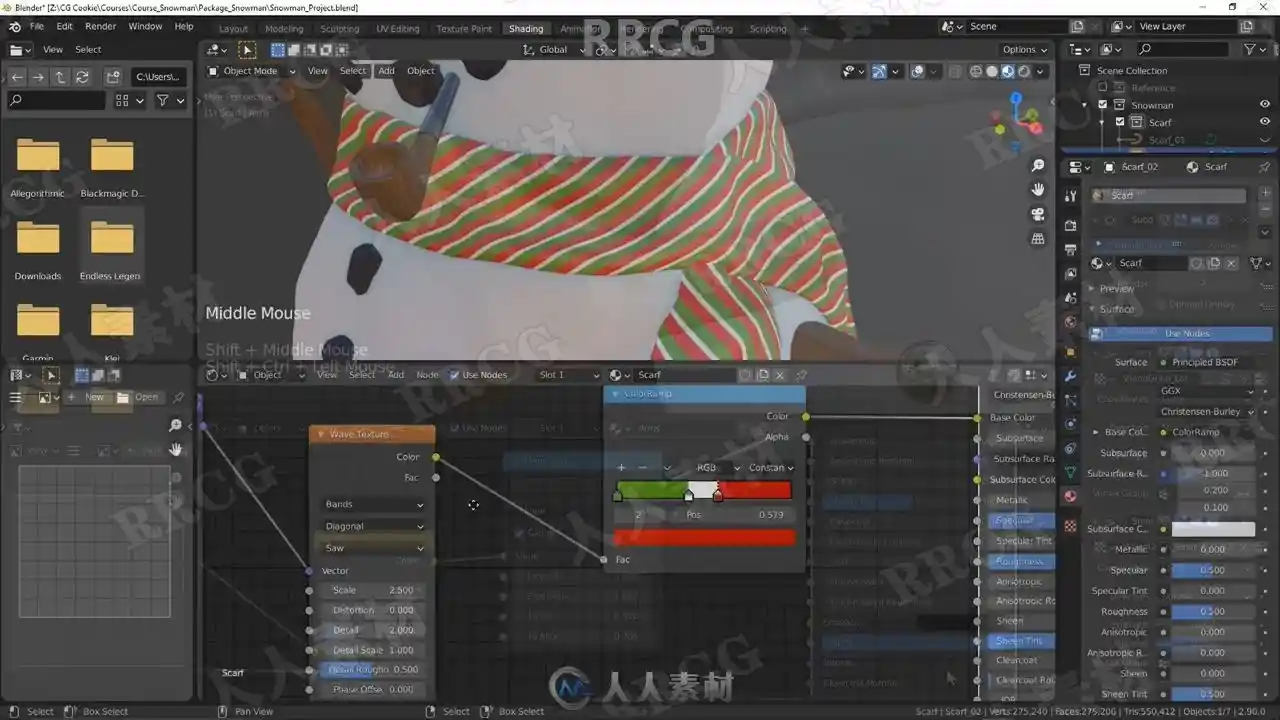The height and width of the screenshot is (720, 1280).
Task: Open the GGX distribution dropdown
Action: (x=1207, y=391)
